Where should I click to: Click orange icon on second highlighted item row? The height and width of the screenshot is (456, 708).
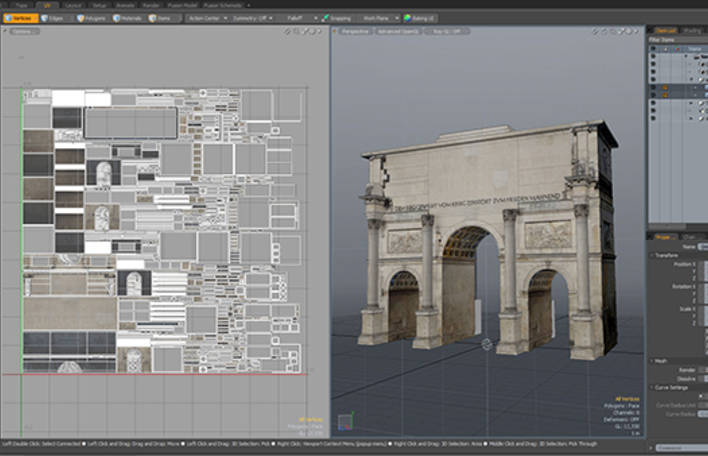coord(665,95)
